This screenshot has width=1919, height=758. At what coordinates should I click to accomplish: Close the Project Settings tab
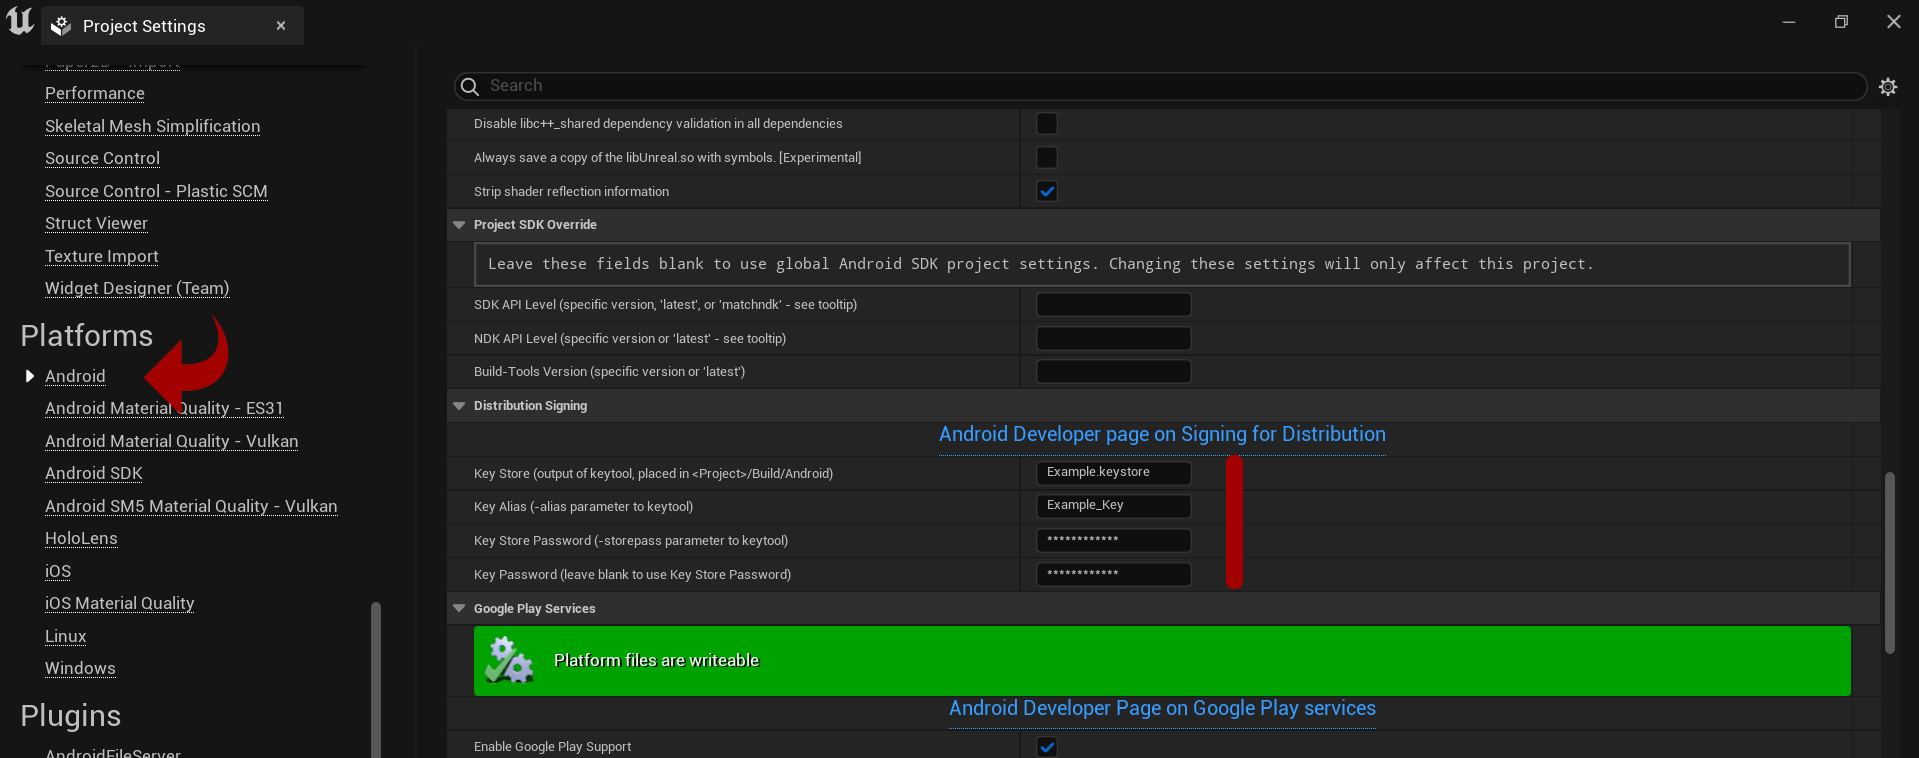tap(281, 26)
